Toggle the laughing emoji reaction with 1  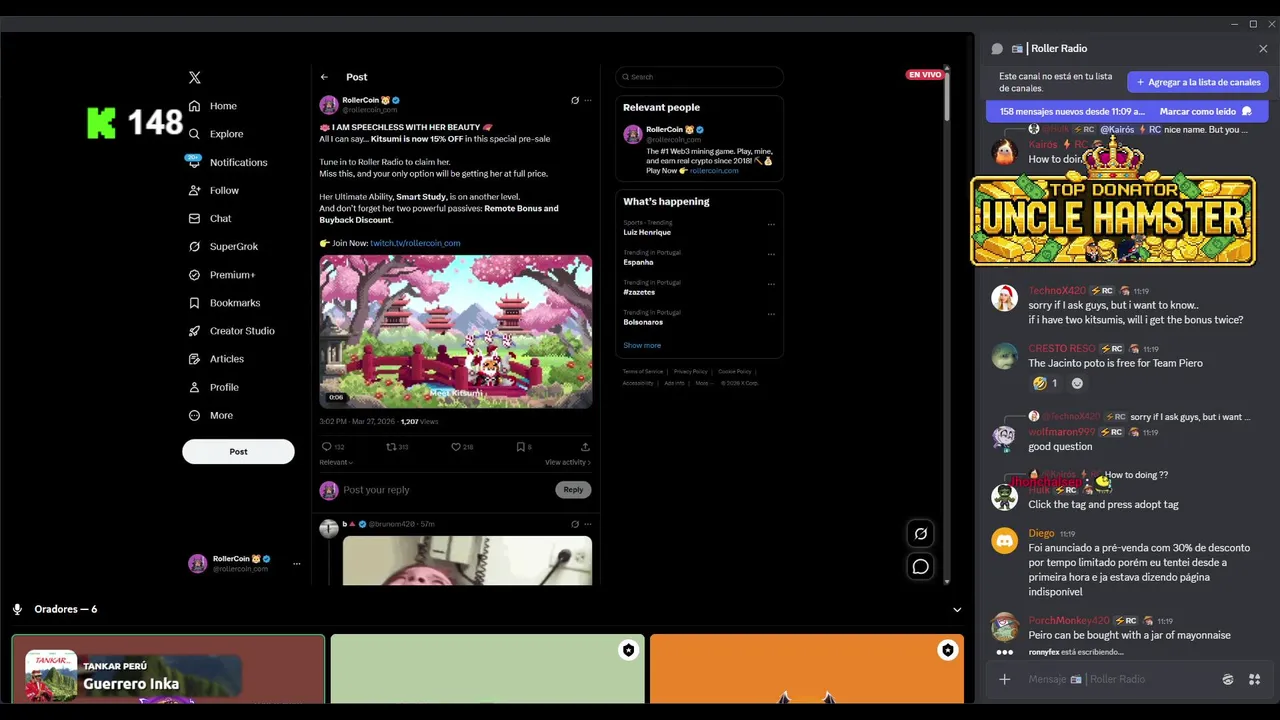pyautogui.click(x=1046, y=383)
